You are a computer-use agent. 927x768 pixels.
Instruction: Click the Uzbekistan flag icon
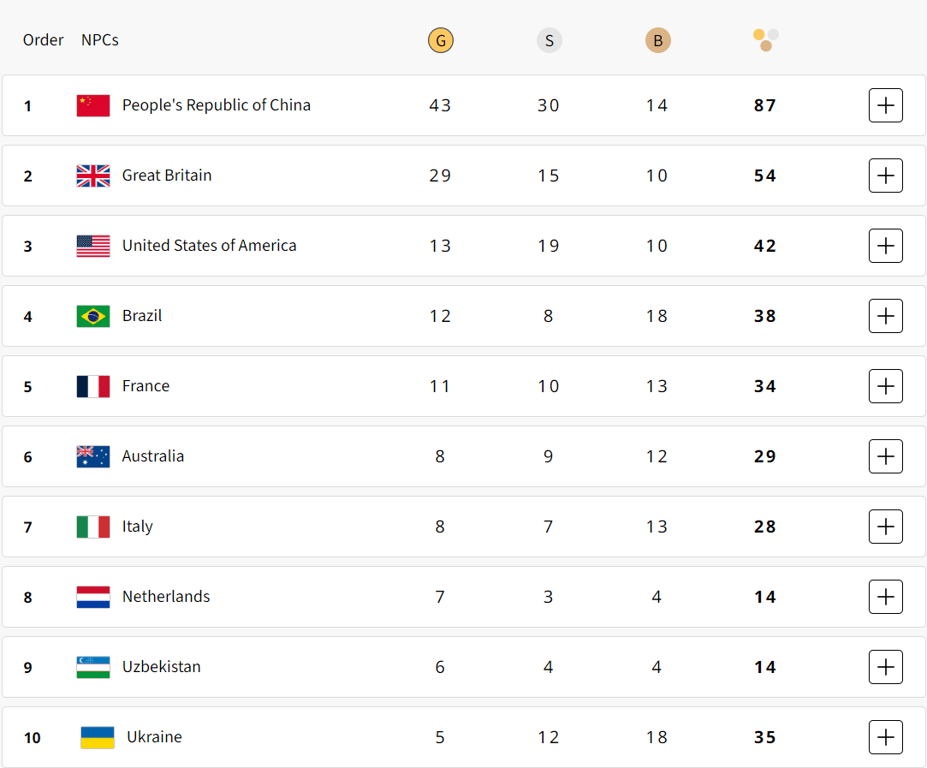point(92,666)
